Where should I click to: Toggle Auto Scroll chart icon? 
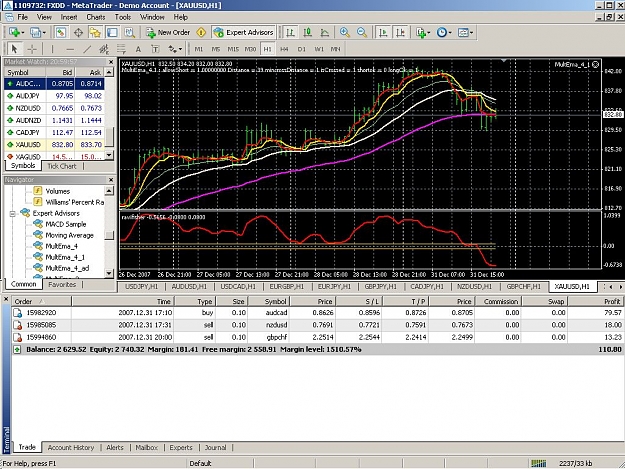coord(383,32)
